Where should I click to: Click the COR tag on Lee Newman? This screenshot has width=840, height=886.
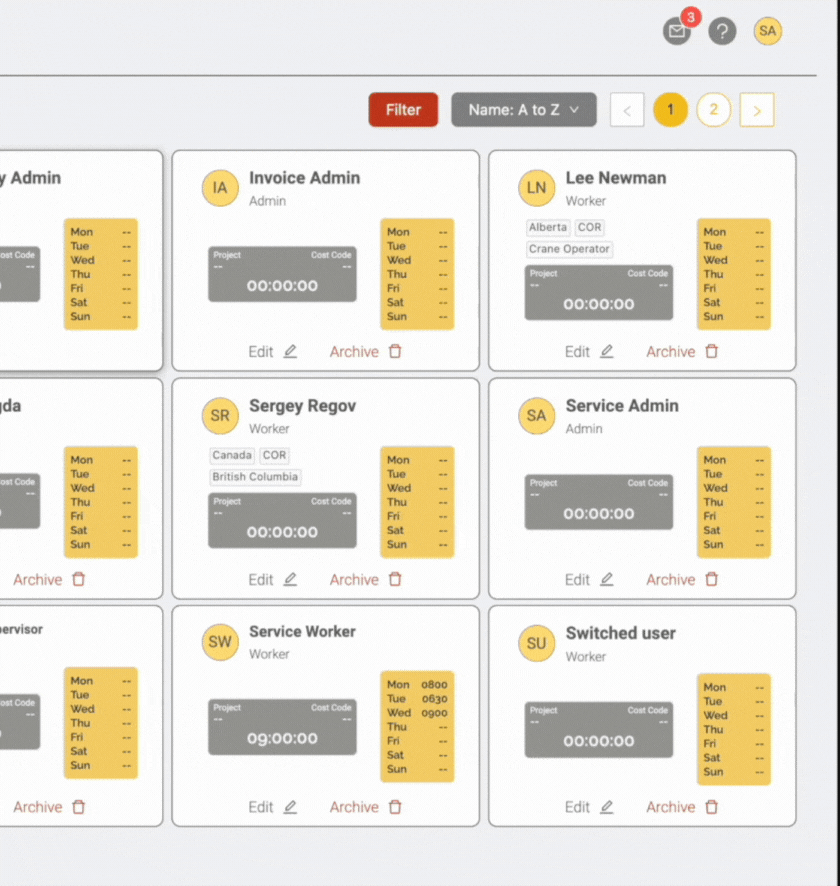pyautogui.click(x=590, y=227)
